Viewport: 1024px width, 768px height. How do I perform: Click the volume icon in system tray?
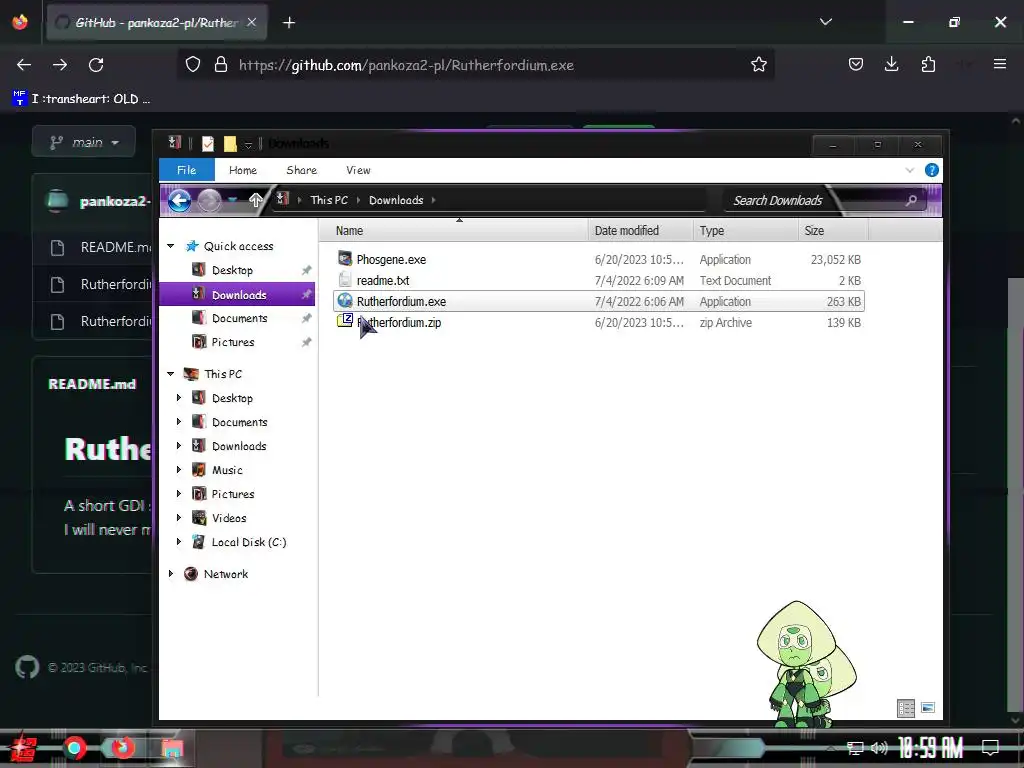click(879, 748)
